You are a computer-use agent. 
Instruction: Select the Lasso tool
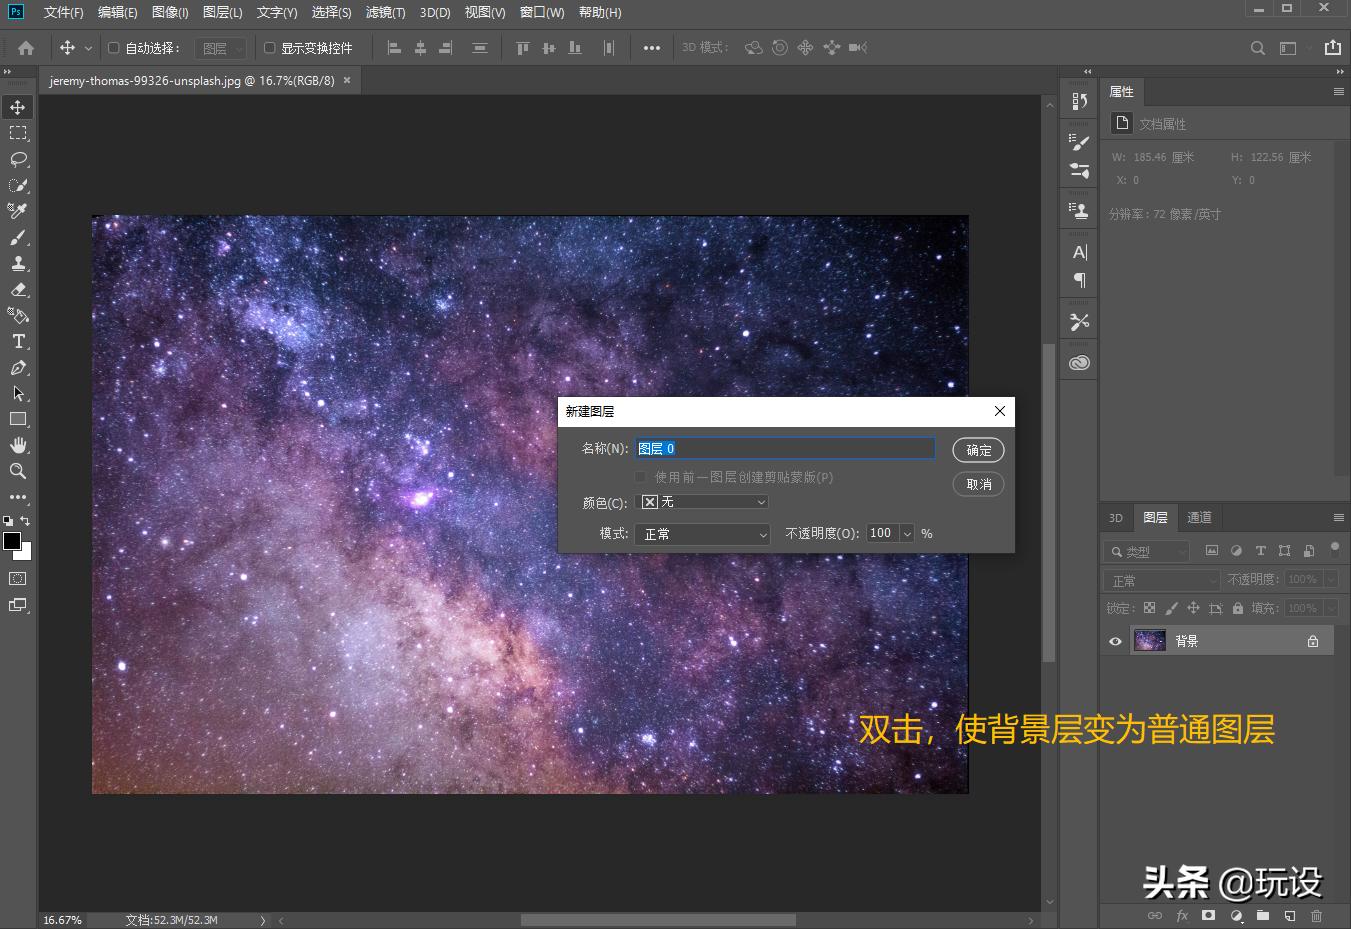(16, 159)
